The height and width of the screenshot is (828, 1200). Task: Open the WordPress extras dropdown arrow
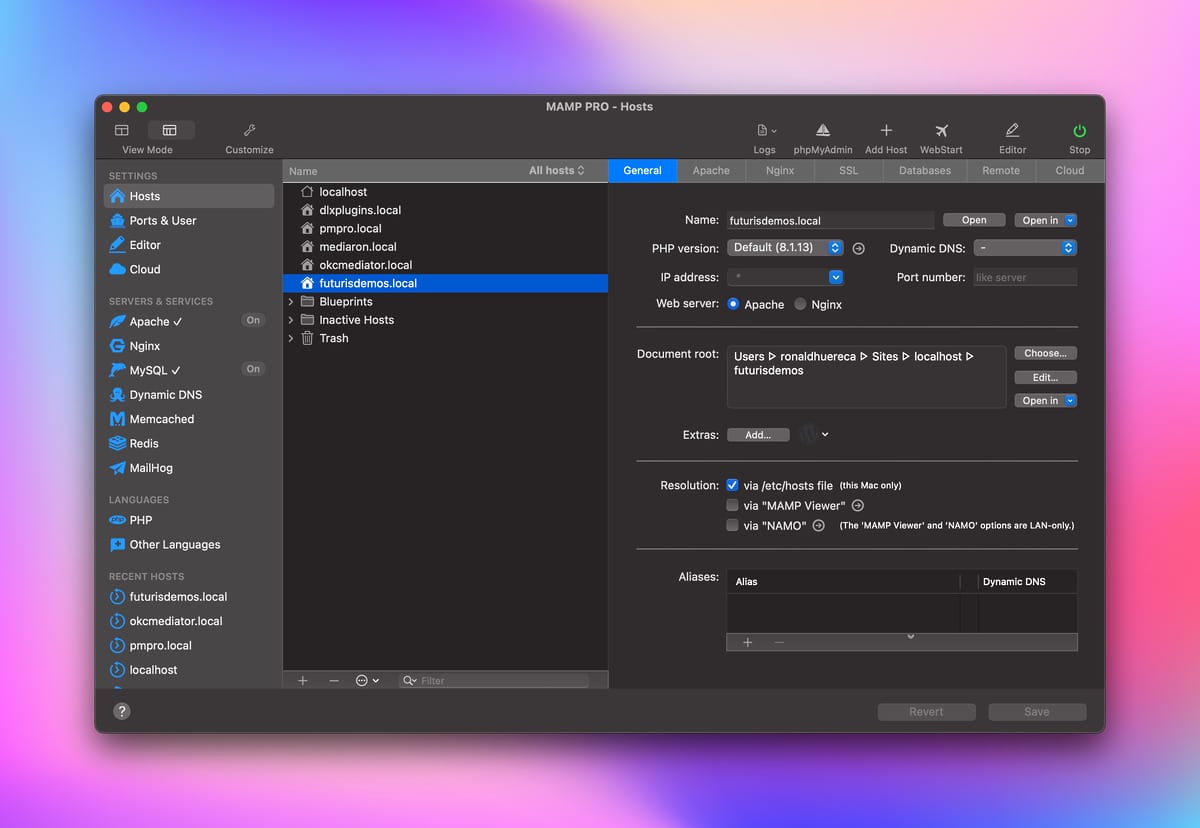tap(825, 434)
